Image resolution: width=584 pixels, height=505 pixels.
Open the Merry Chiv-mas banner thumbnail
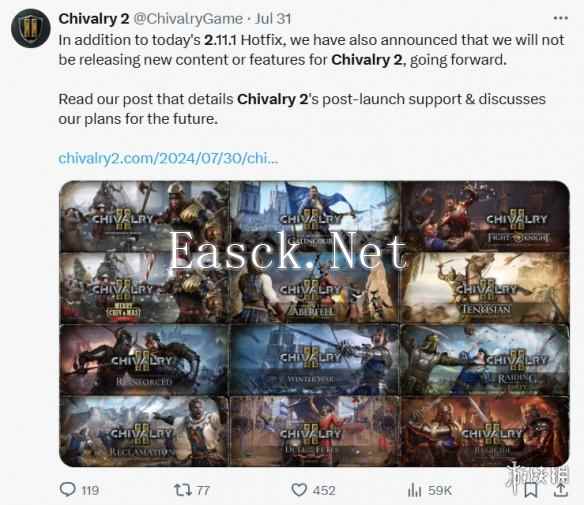coord(144,287)
